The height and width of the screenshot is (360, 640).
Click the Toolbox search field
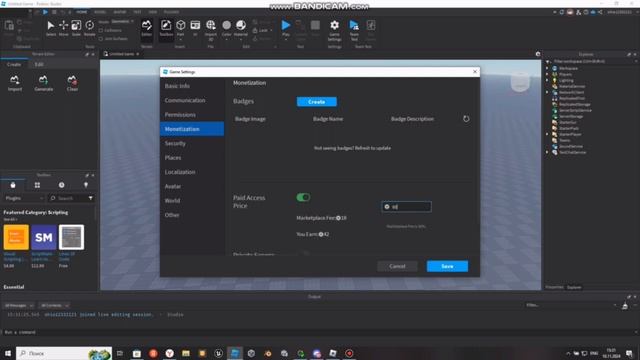point(67,198)
